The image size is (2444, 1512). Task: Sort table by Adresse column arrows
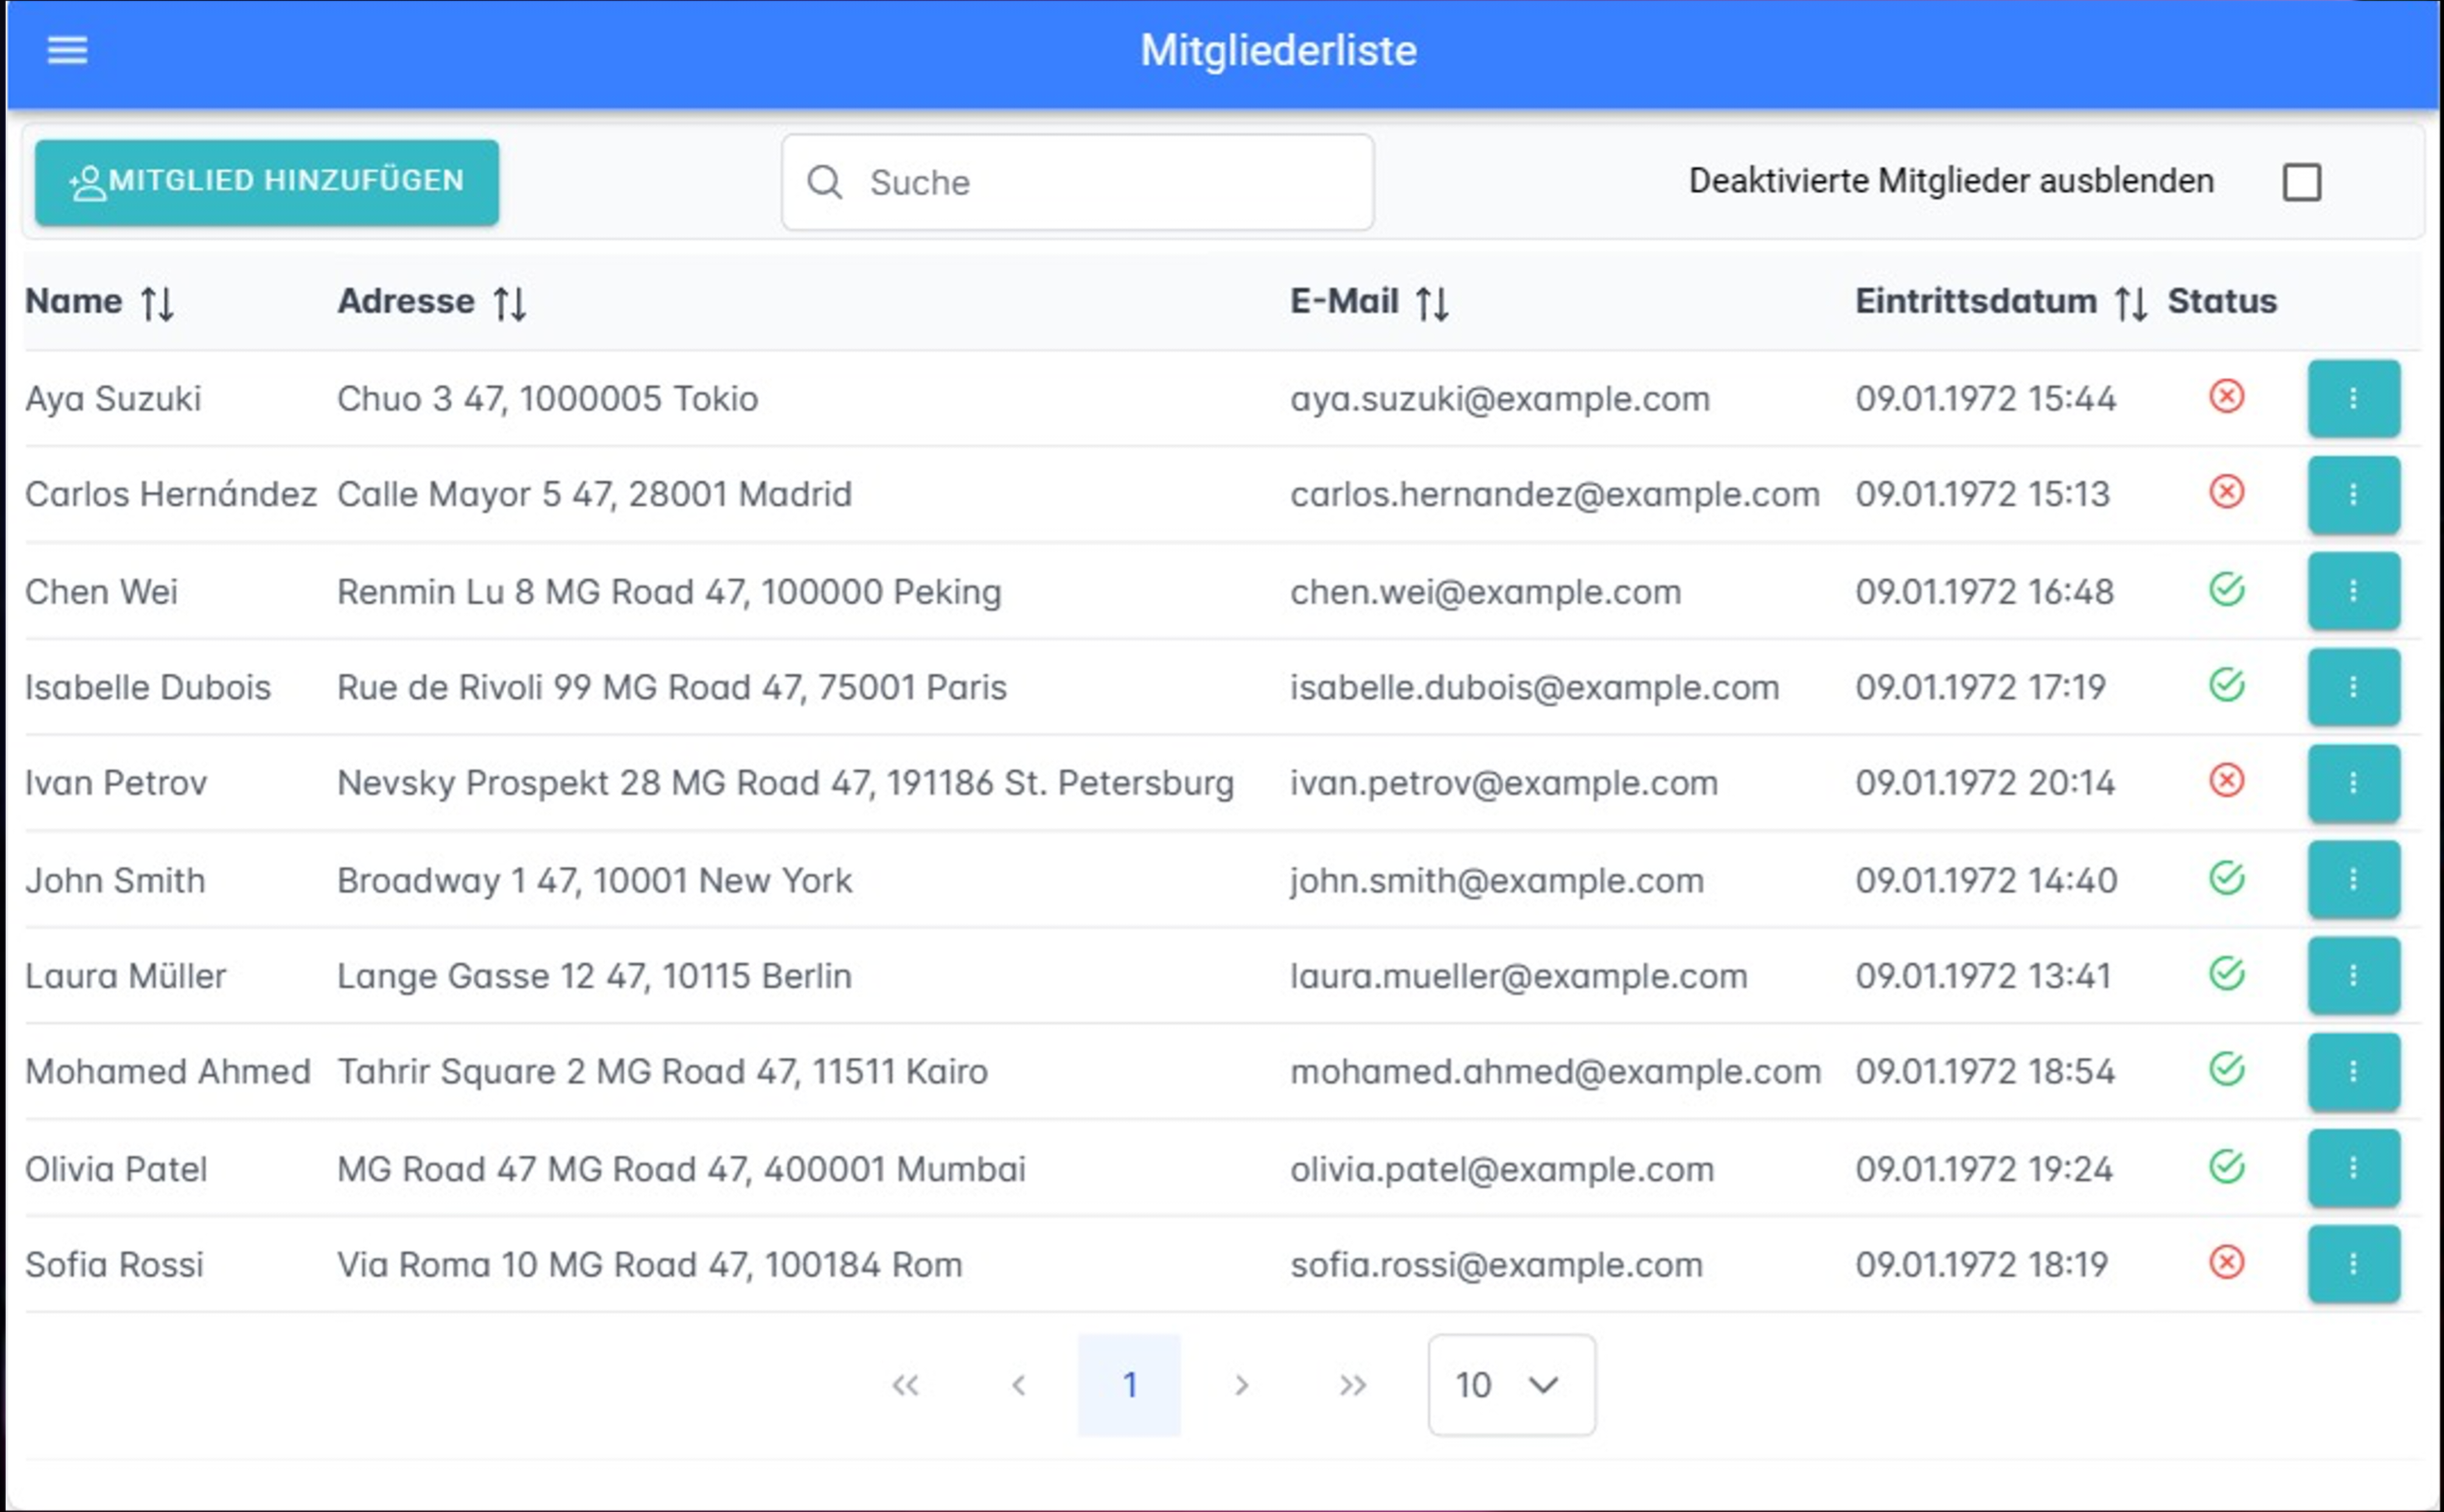pos(509,303)
